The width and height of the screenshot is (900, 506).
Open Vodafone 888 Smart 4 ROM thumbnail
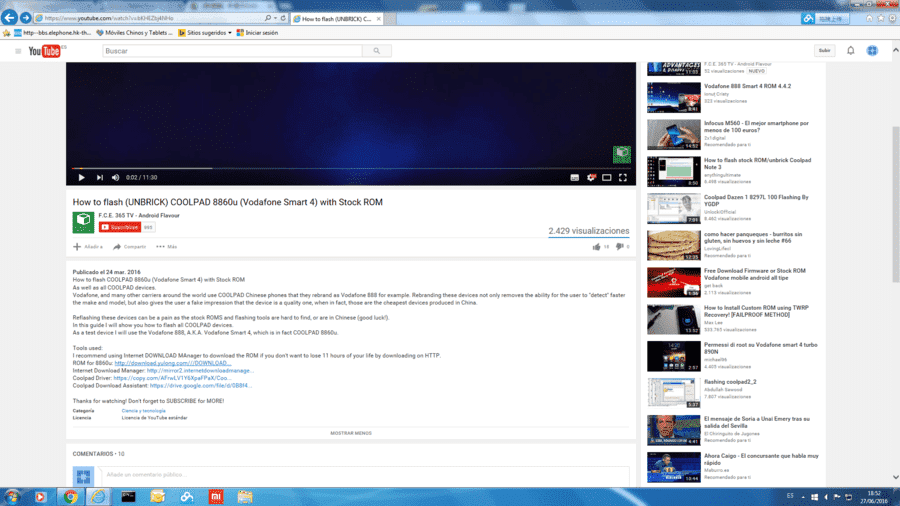click(x=674, y=98)
